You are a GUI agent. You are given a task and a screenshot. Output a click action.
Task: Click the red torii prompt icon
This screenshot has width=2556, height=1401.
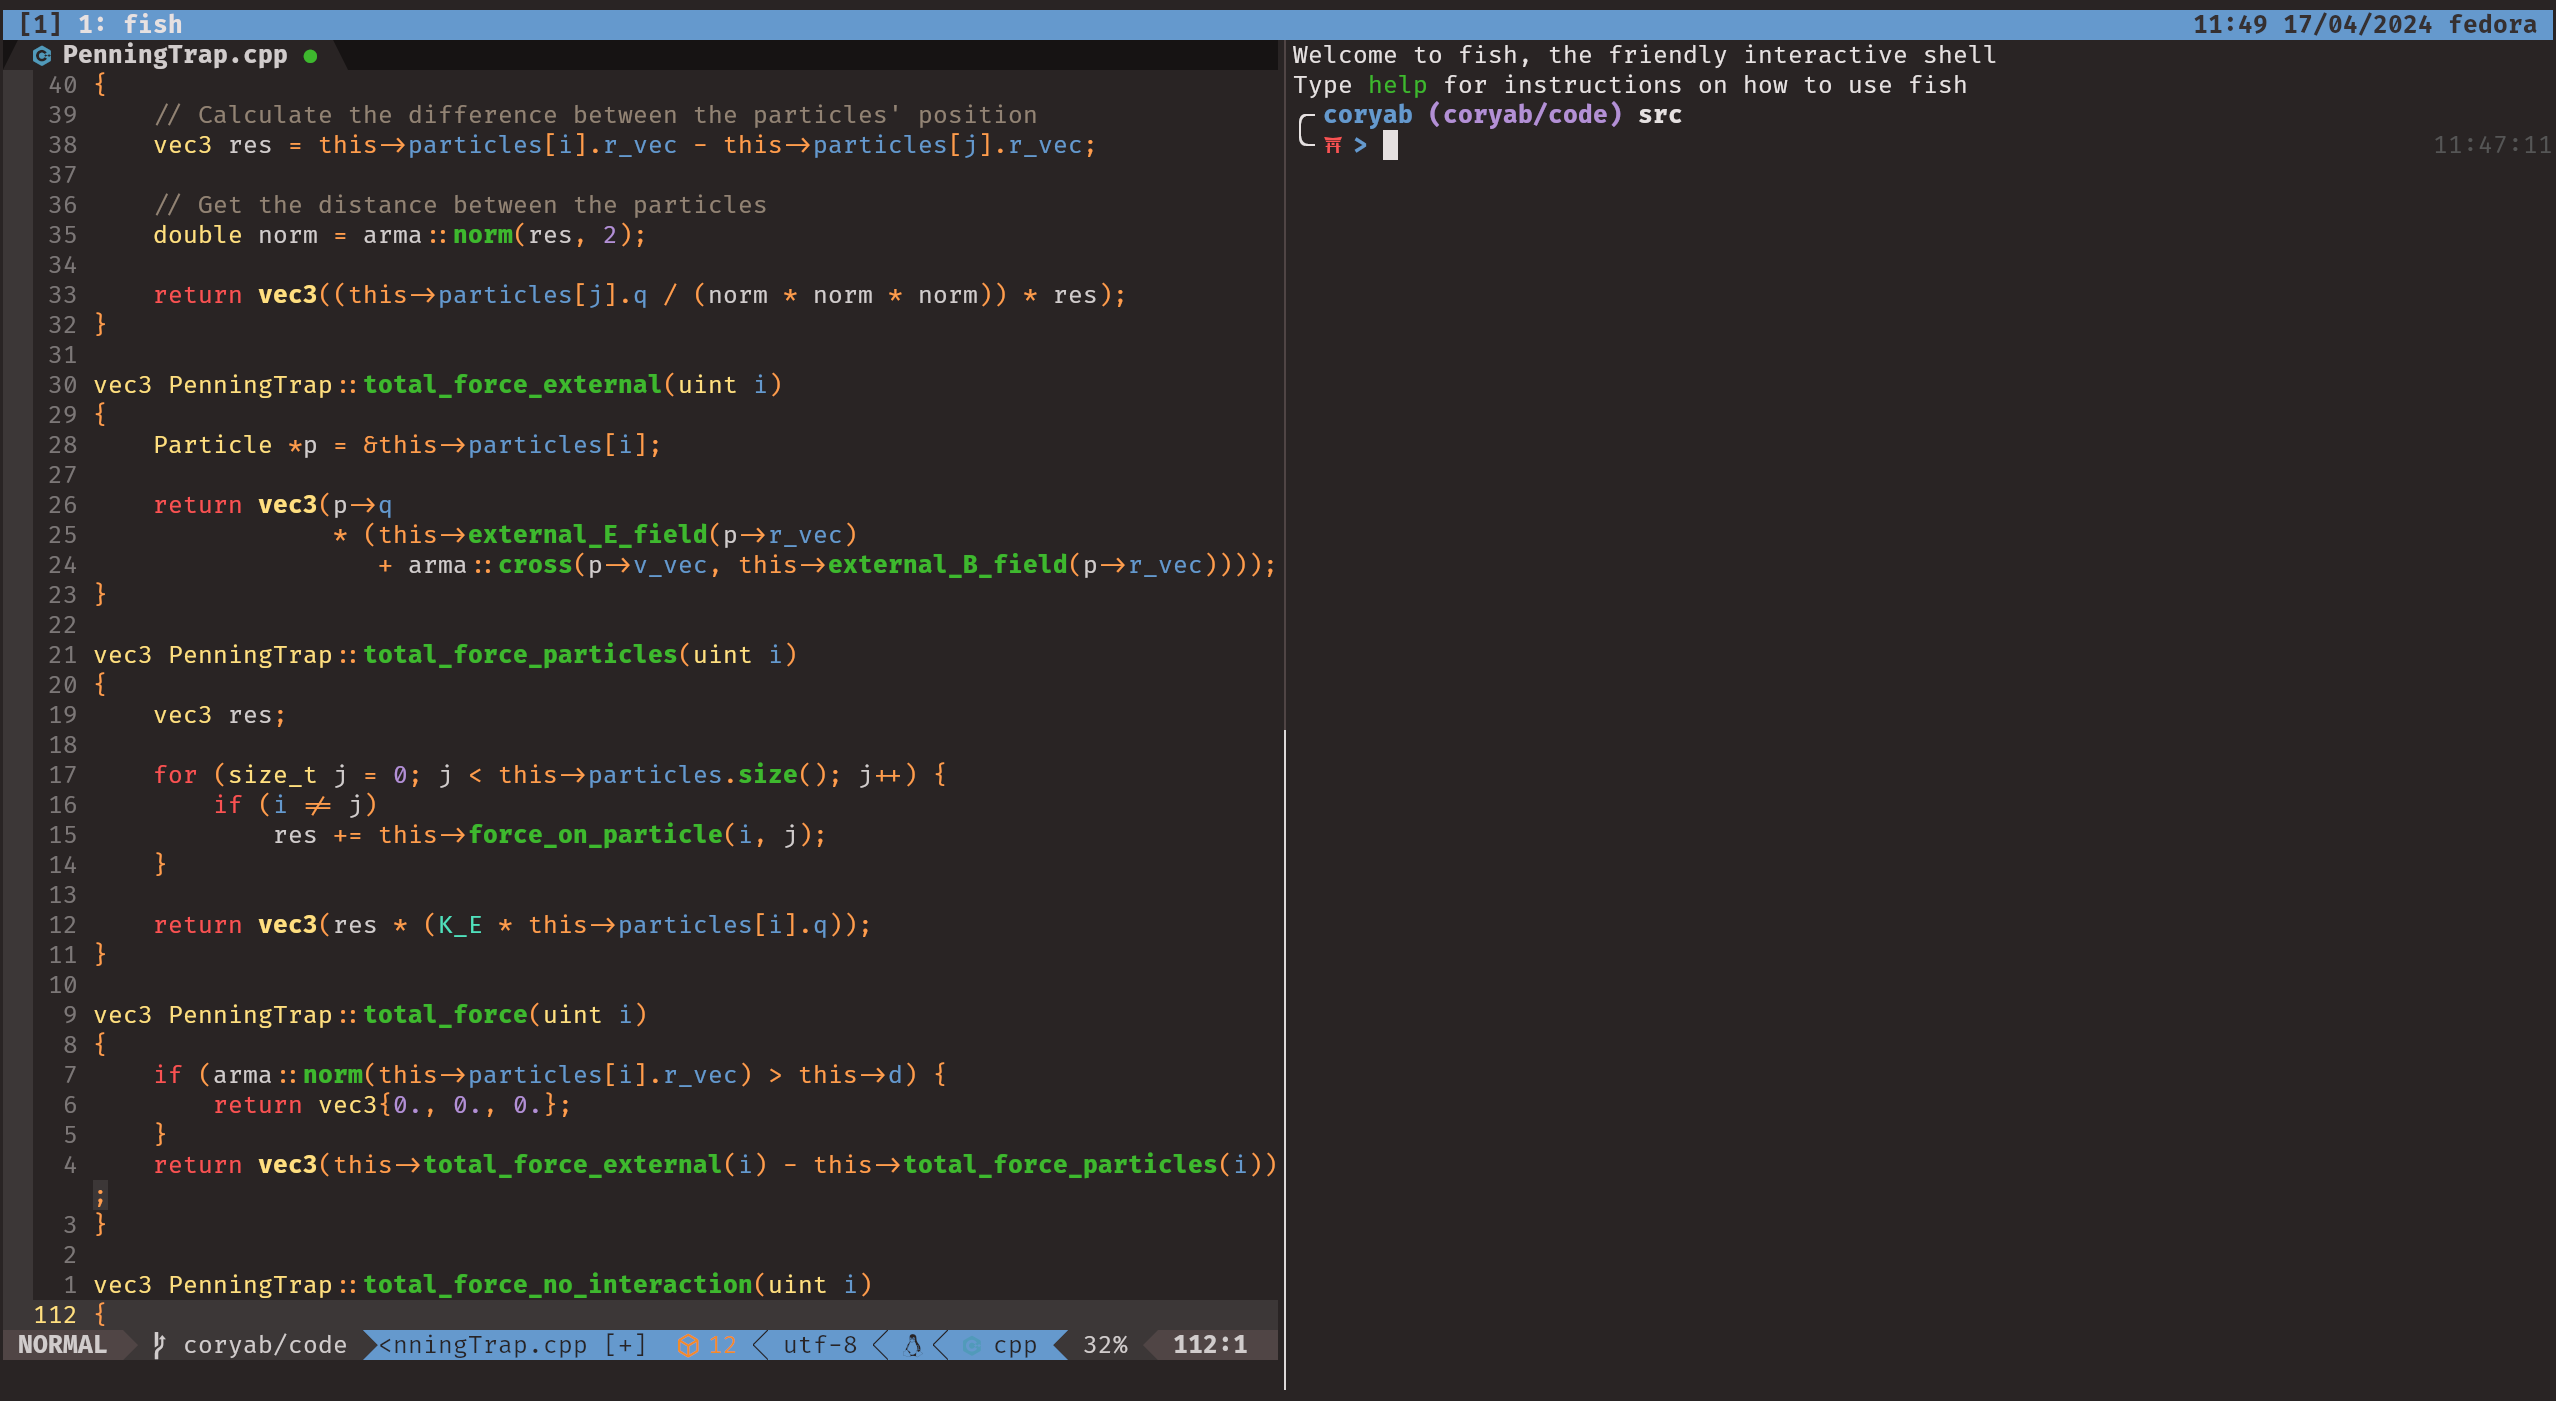click(x=1333, y=146)
